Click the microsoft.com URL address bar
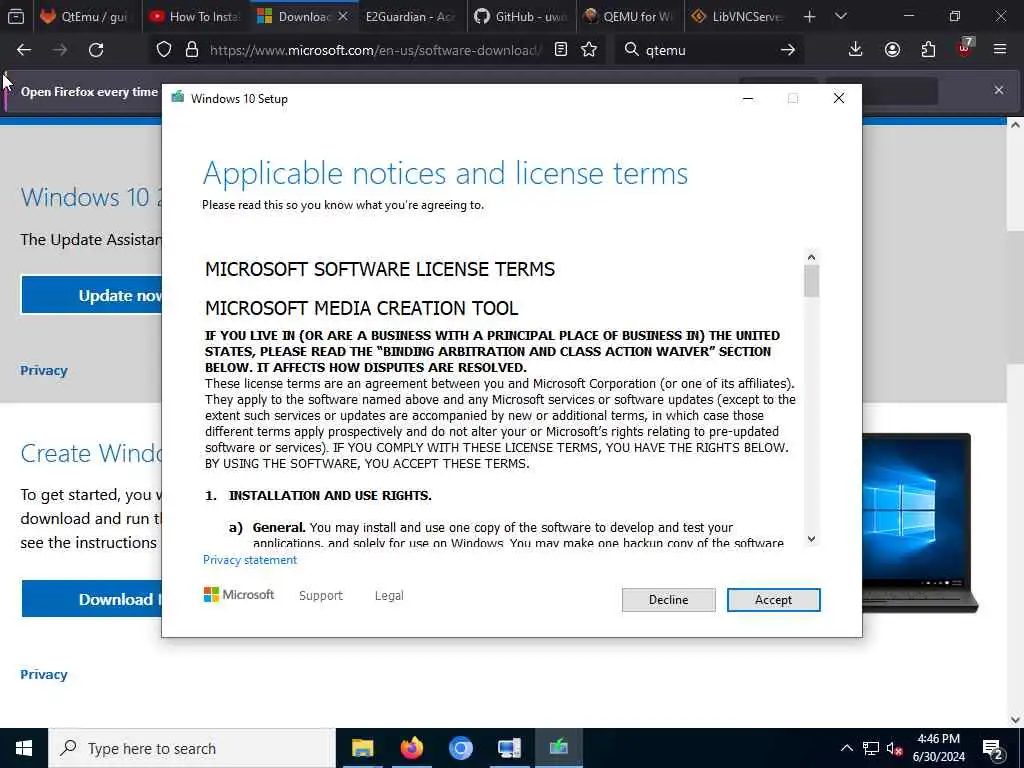 pyautogui.click(x=375, y=50)
